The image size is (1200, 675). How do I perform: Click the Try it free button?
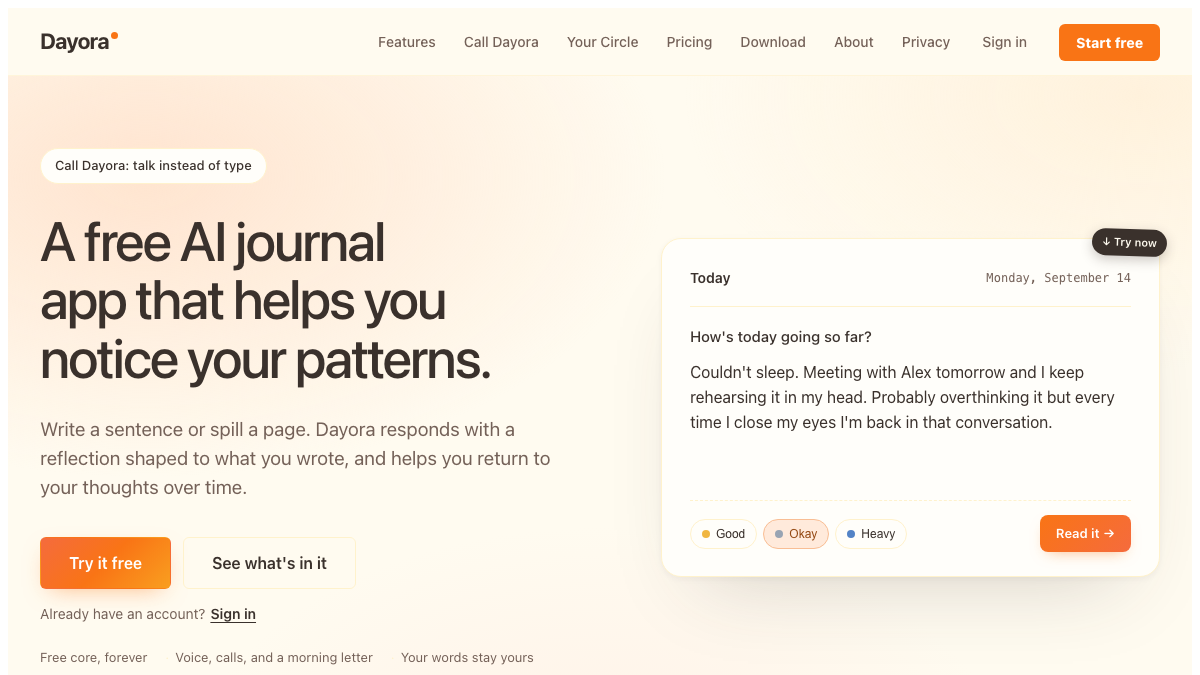(105, 563)
